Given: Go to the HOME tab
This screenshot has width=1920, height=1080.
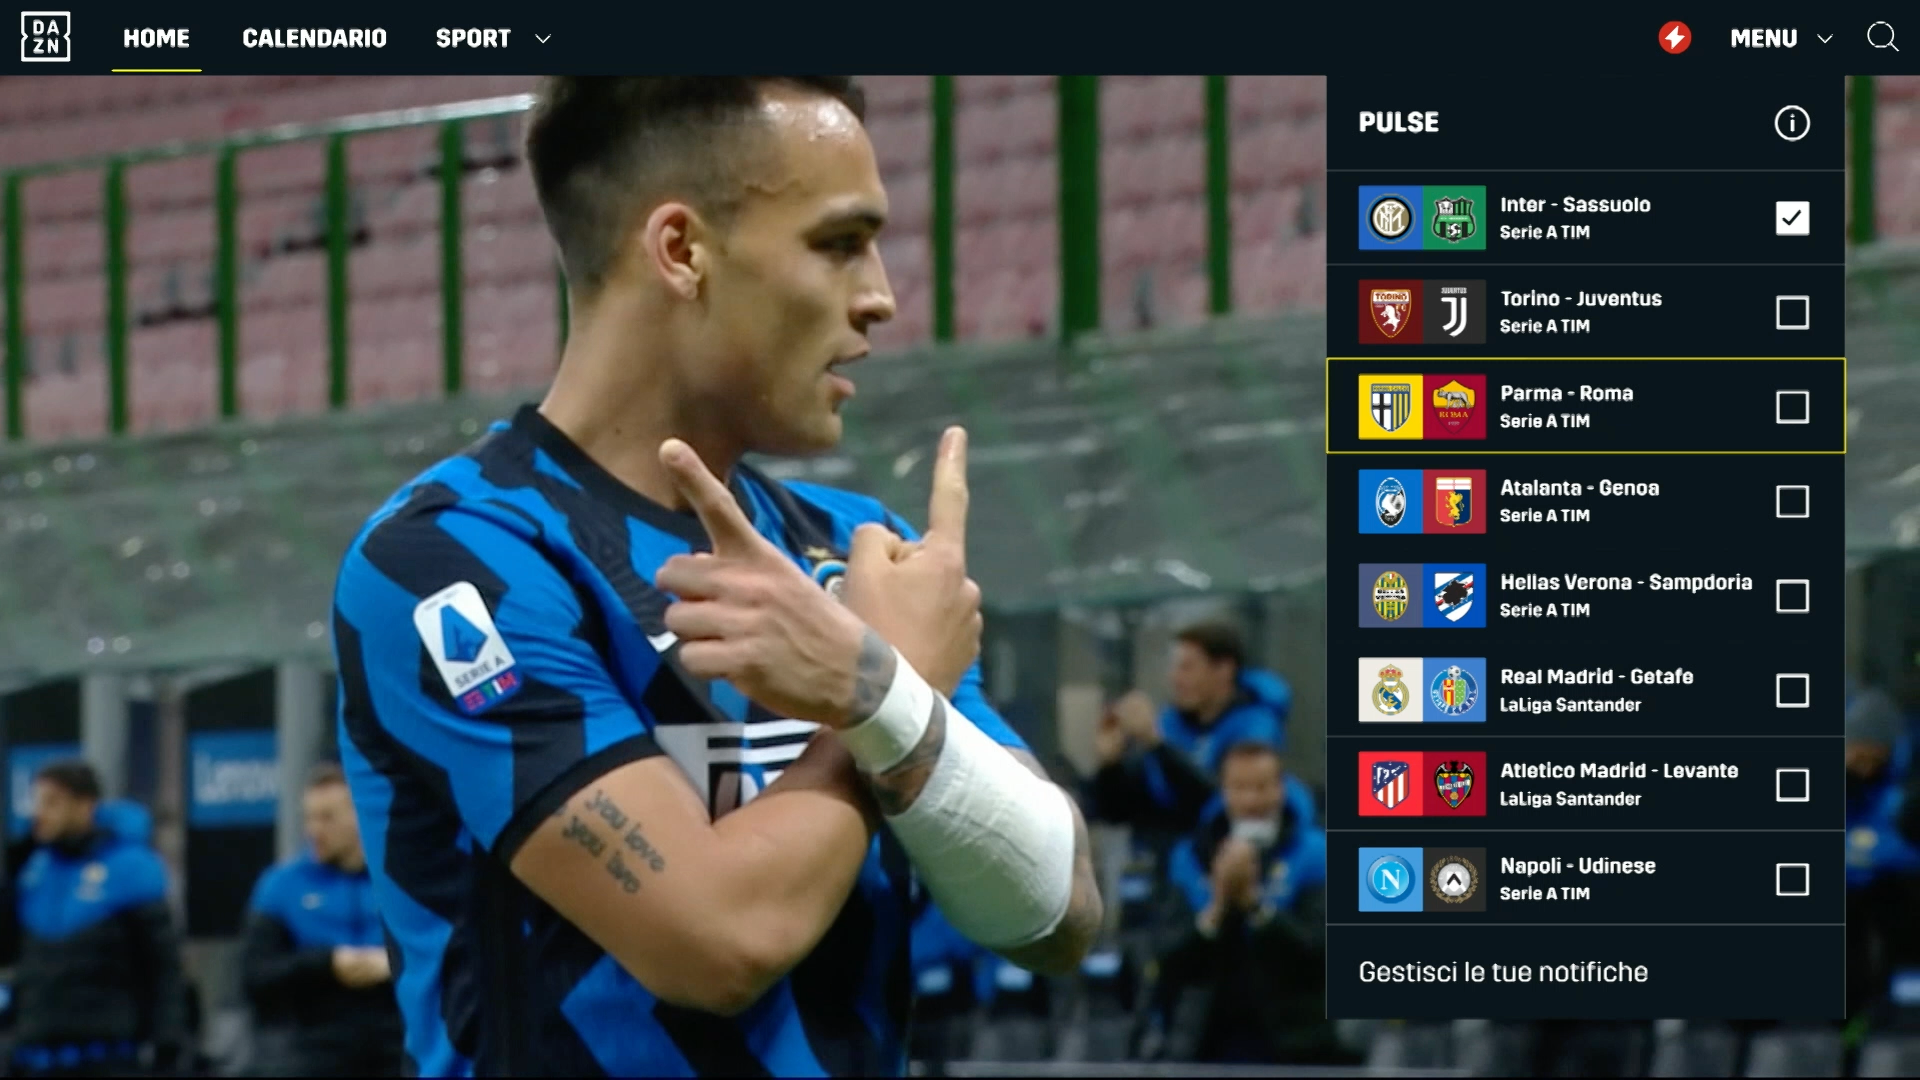Looking at the screenshot, I should [156, 38].
